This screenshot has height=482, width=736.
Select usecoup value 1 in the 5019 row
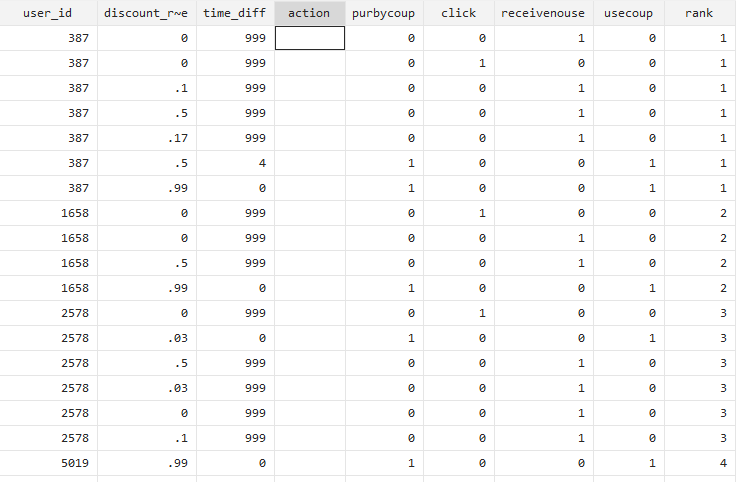pos(629,463)
